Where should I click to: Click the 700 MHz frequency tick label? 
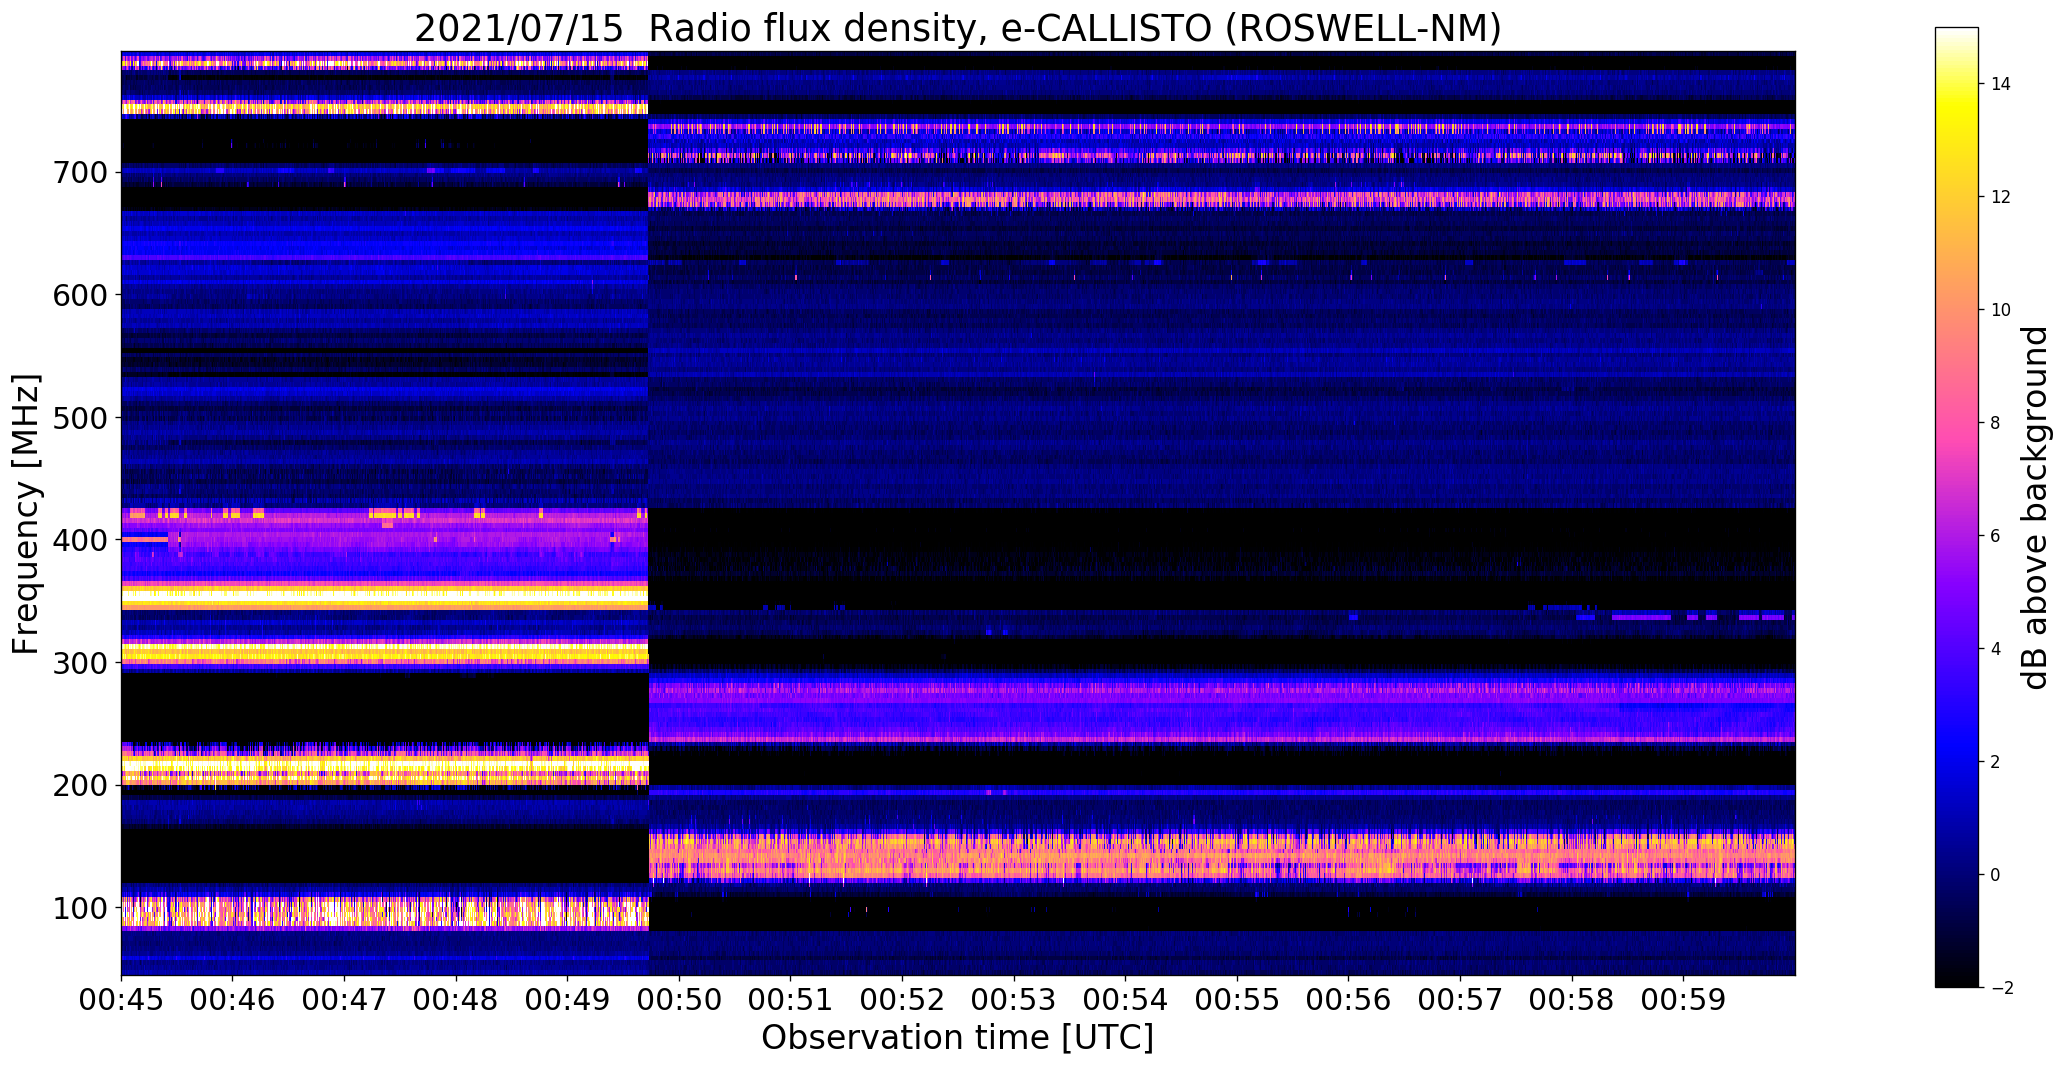(x=79, y=172)
